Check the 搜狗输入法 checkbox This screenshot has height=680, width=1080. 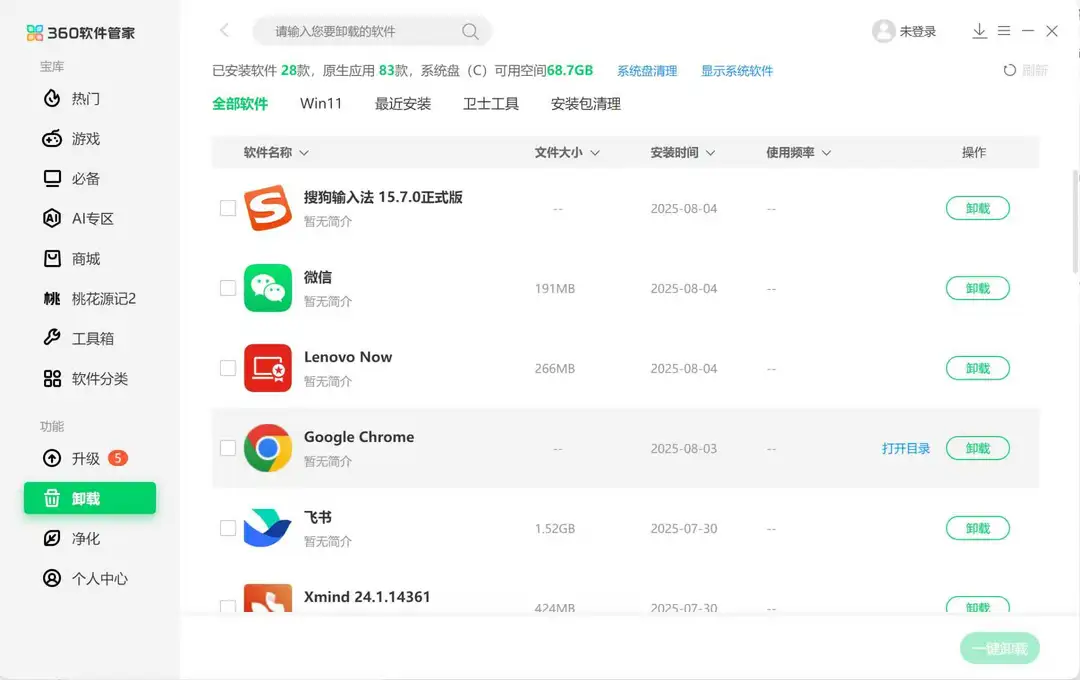(x=228, y=208)
